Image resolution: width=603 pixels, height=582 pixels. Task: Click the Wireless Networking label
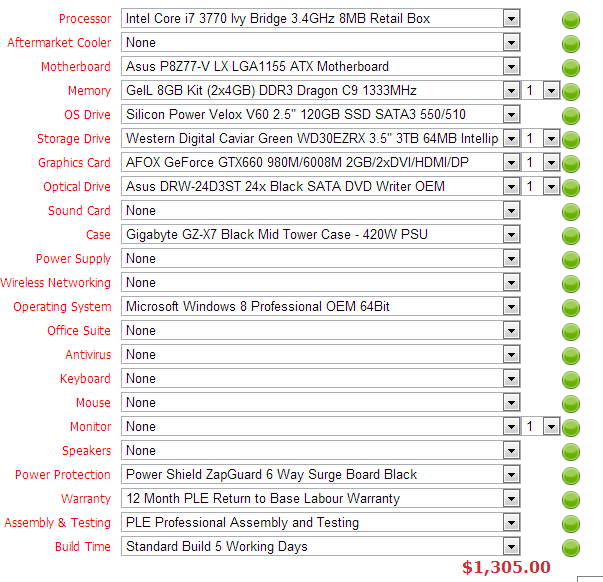tap(56, 283)
